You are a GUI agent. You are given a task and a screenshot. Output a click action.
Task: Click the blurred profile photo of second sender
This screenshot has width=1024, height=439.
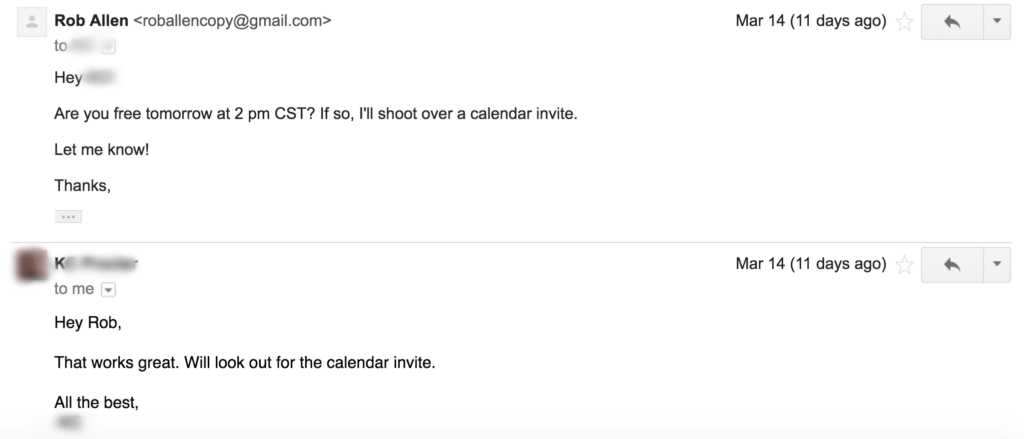pyautogui.click(x=31, y=265)
